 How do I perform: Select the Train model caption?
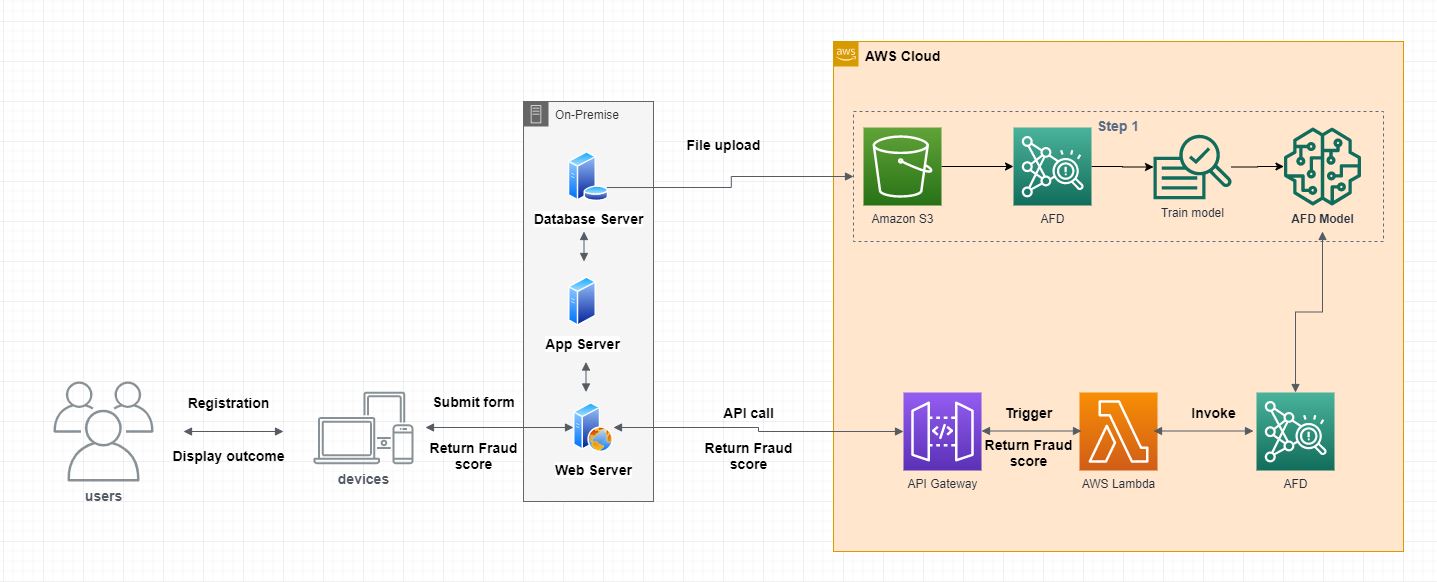(x=1192, y=212)
